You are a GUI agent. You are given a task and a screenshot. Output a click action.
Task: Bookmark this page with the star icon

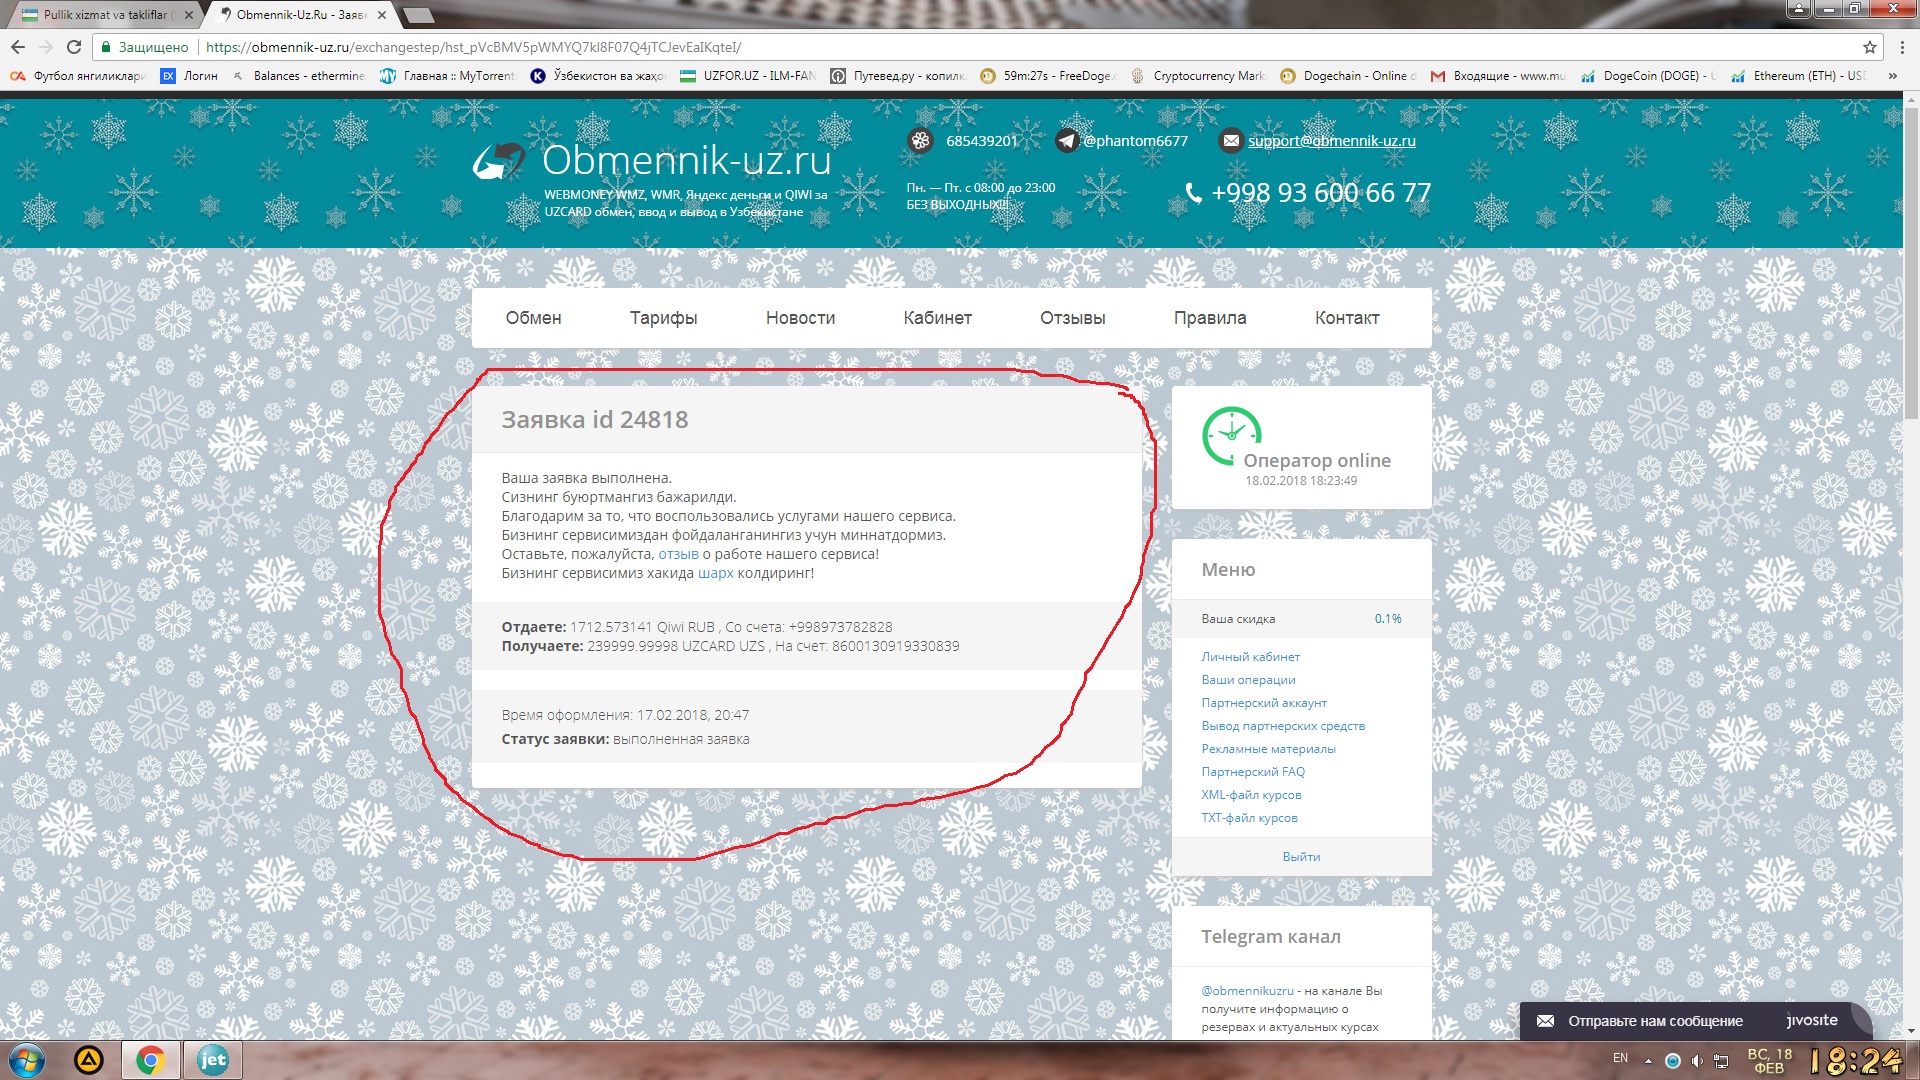[x=1869, y=47]
